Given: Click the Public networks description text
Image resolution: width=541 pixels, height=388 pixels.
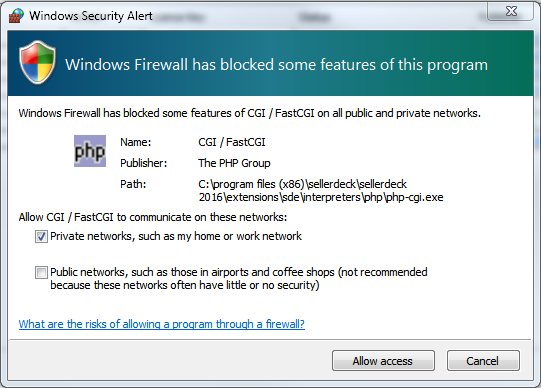Looking at the screenshot, I should (x=239, y=279).
